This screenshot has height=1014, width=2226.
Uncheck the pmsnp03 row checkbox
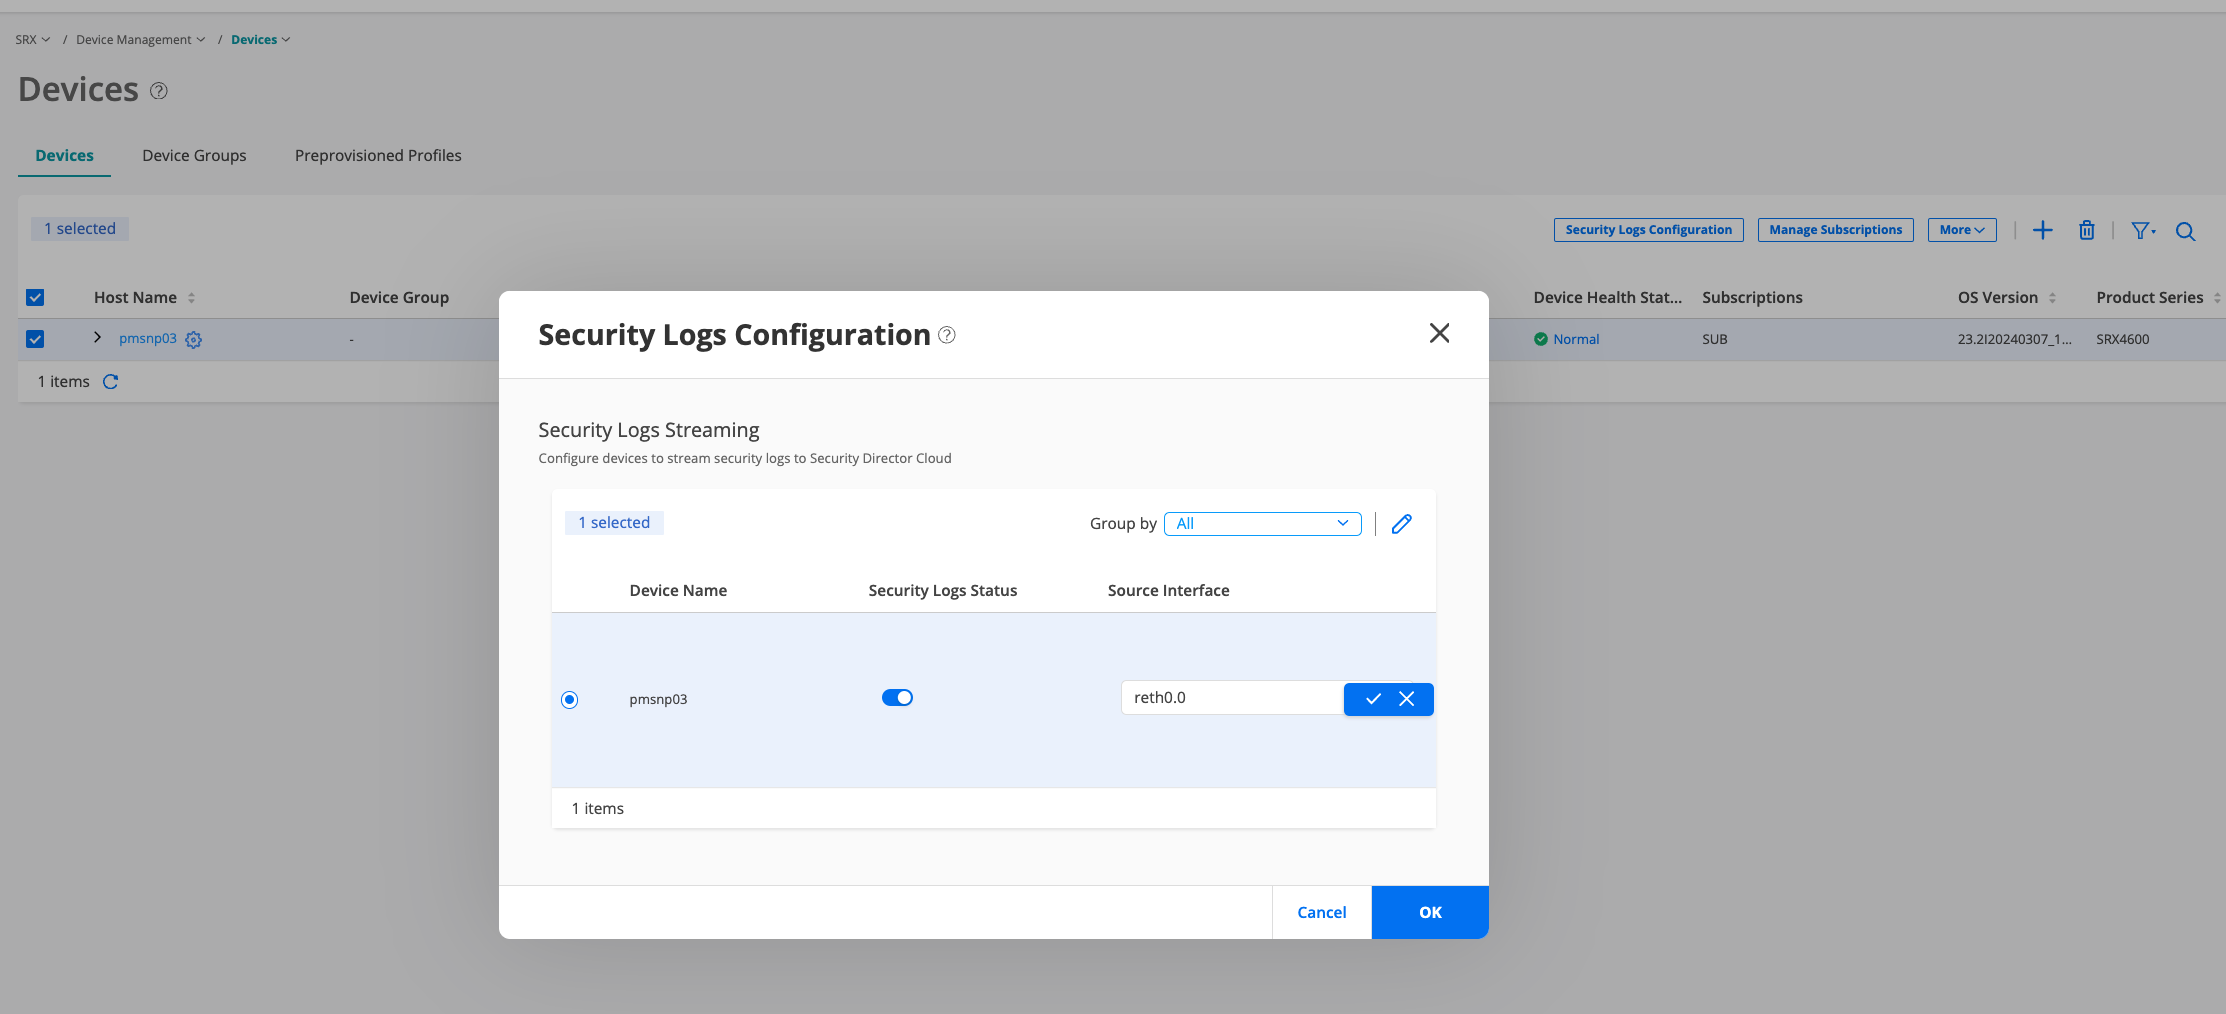point(35,339)
